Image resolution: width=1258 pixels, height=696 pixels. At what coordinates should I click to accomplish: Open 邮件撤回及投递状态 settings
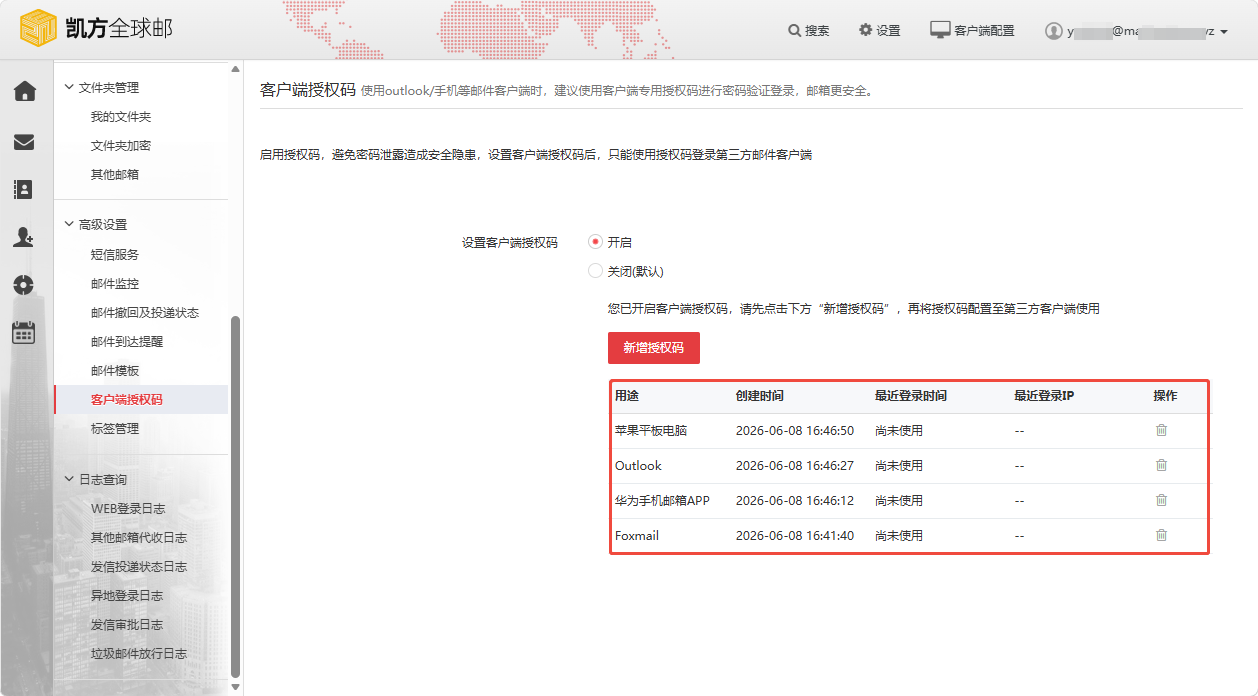pyautogui.click(x=145, y=313)
